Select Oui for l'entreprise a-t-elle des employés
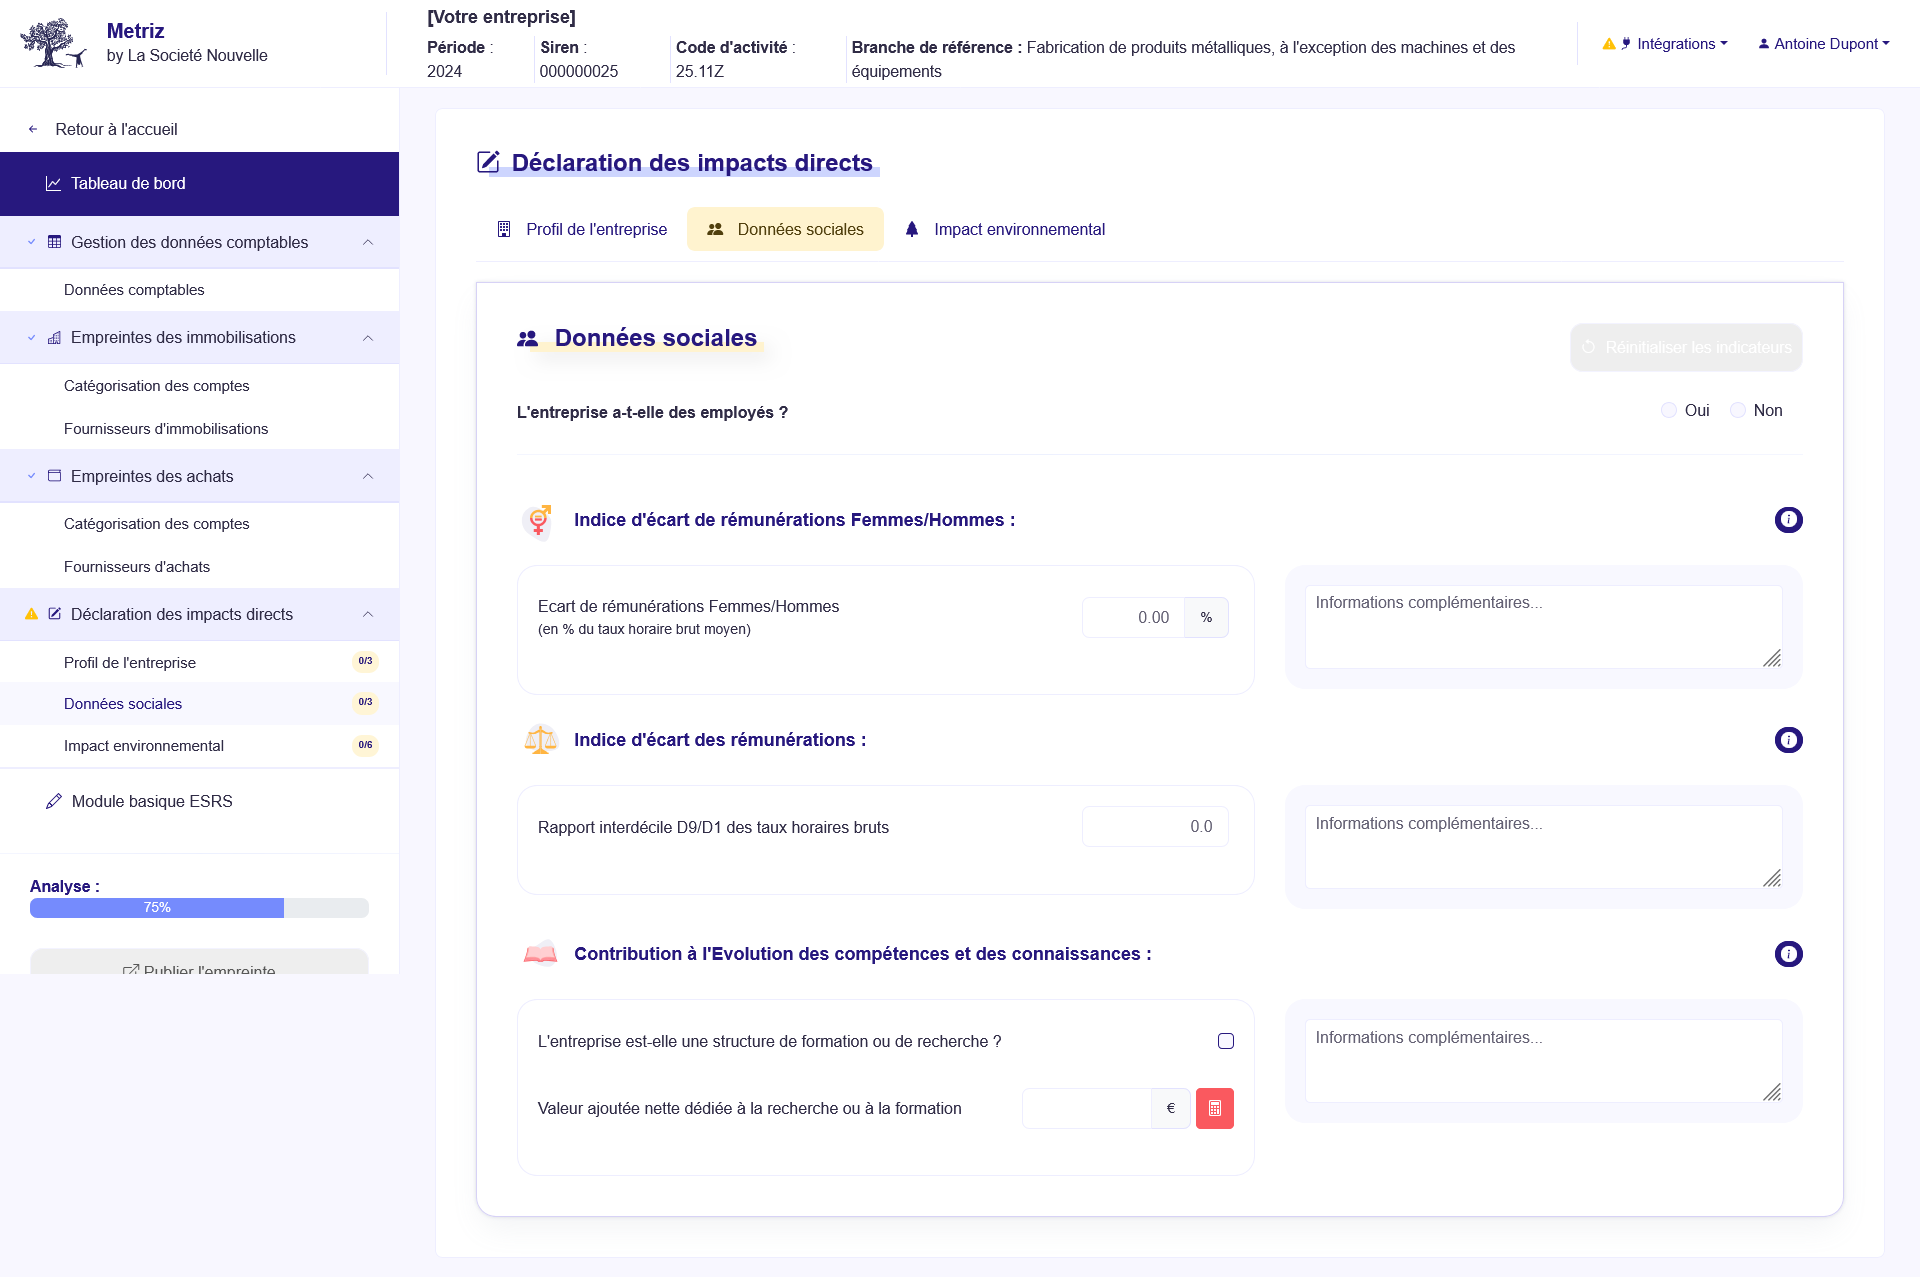Viewport: 1920px width, 1277px height. [1667, 410]
